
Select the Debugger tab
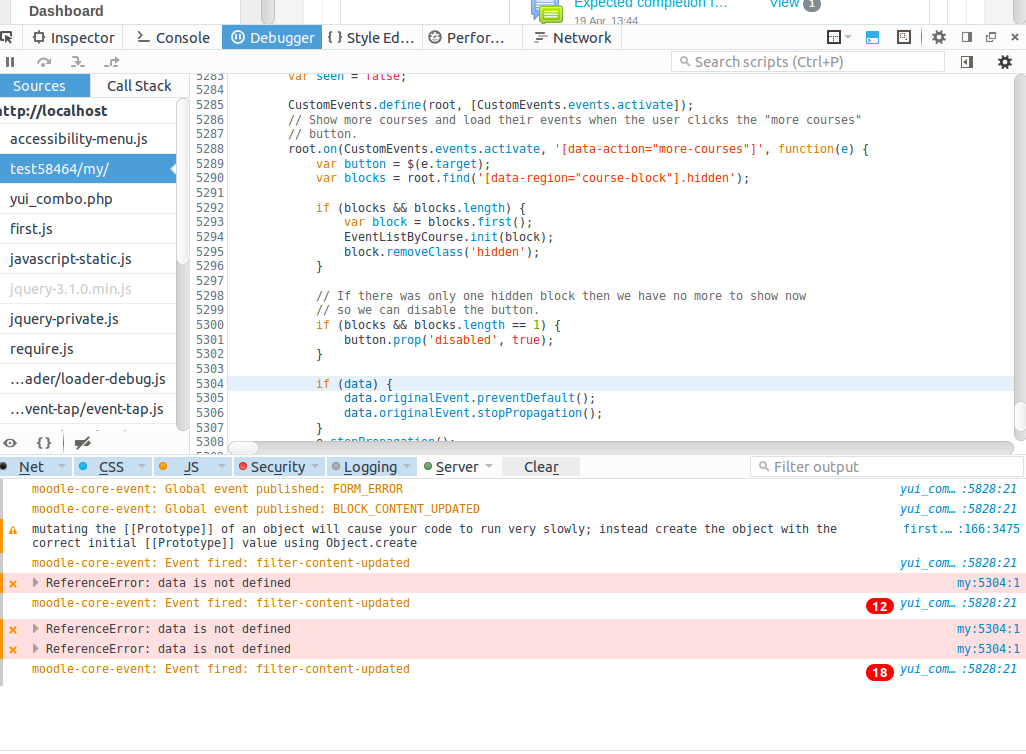[x=273, y=37]
